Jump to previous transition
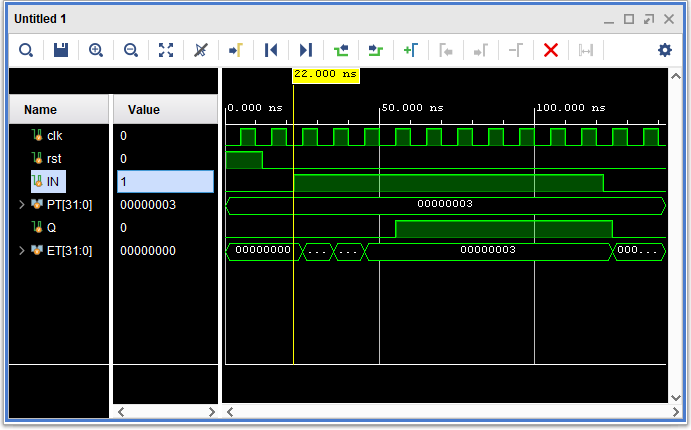Screen dimensions: 691x430 tap(341, 50)
